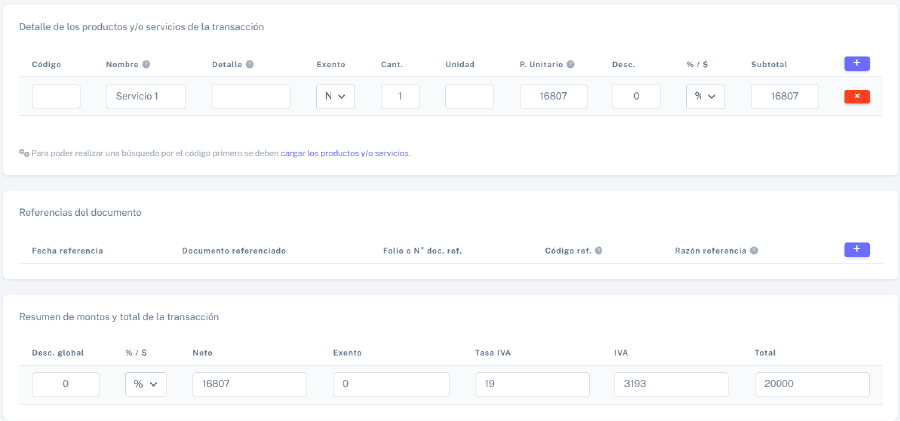Open the product discount % / $ dropdown
Viewport: 900px width, 421px height.
(705, 97)
